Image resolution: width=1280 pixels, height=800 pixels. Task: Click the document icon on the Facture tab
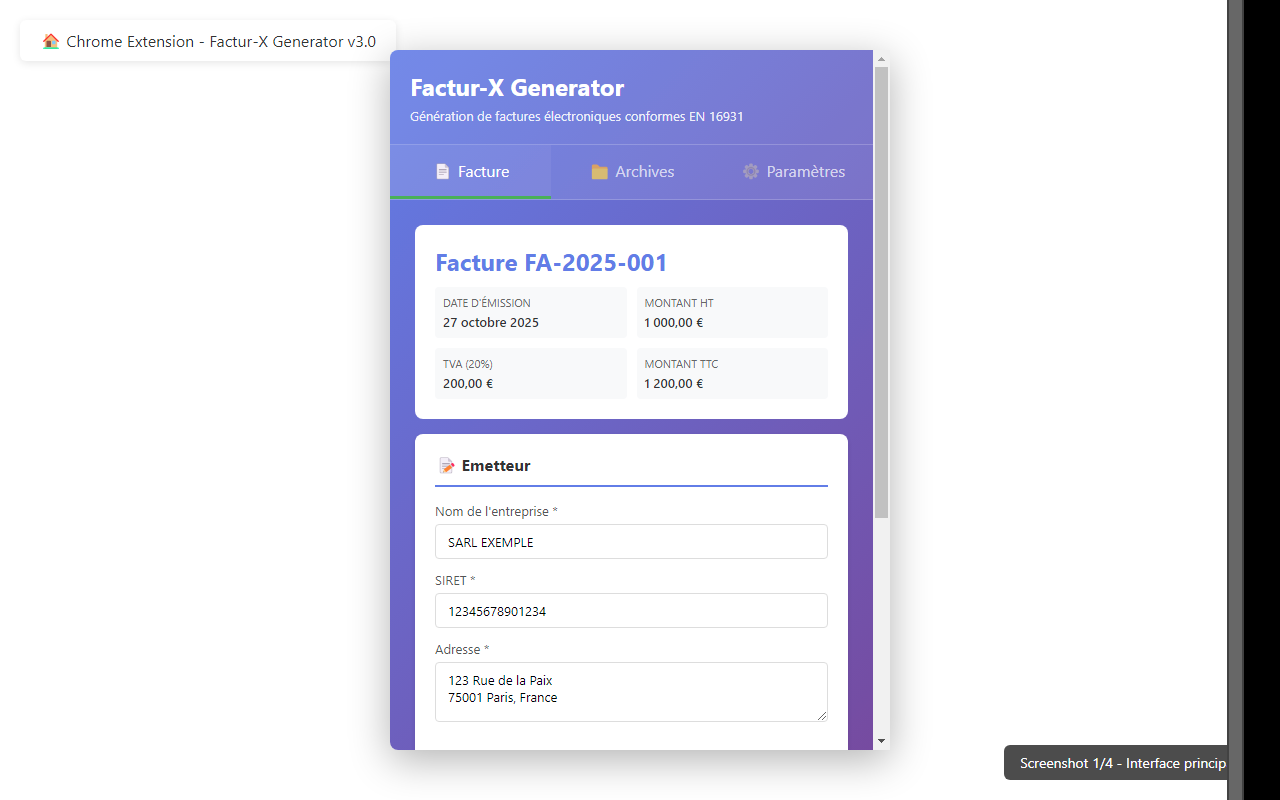[x=442, y=172]
